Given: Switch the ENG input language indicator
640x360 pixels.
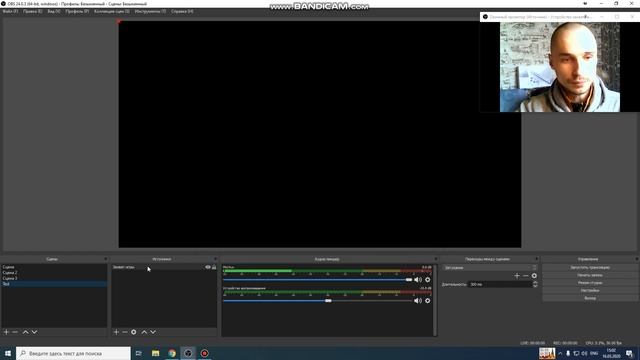Looking at the screenshot, I should pos(594,353).
